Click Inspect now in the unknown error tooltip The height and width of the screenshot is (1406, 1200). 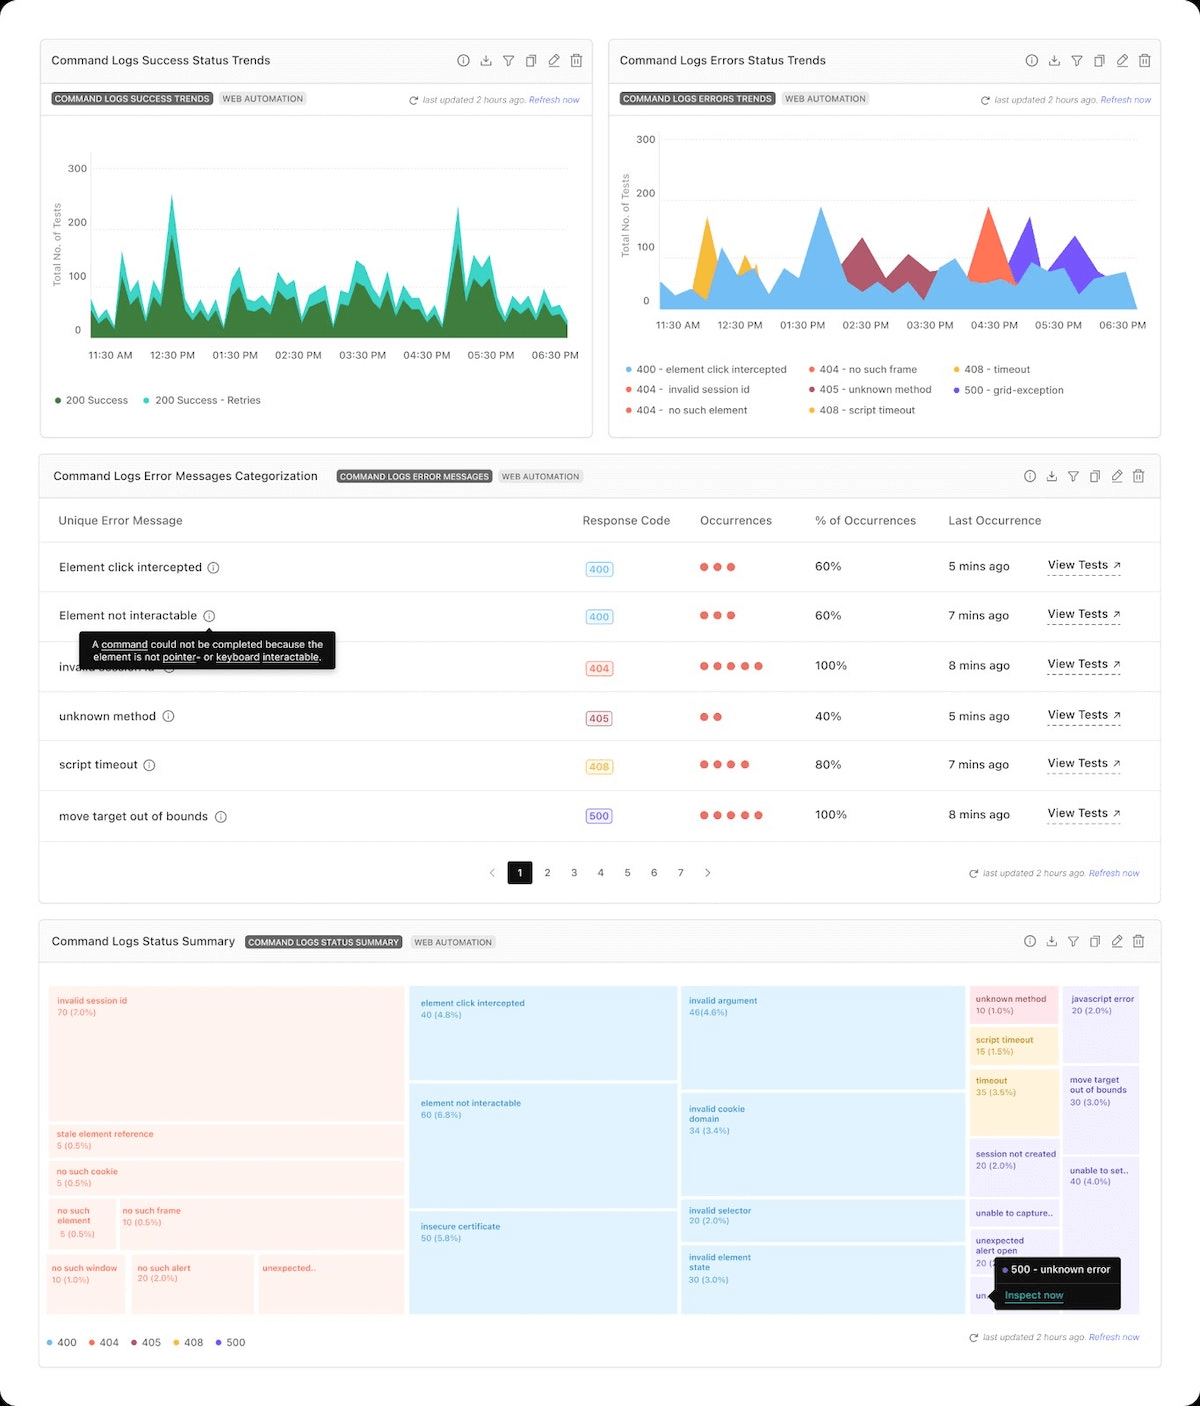pyautogui.click(x=1033, y=1295)
